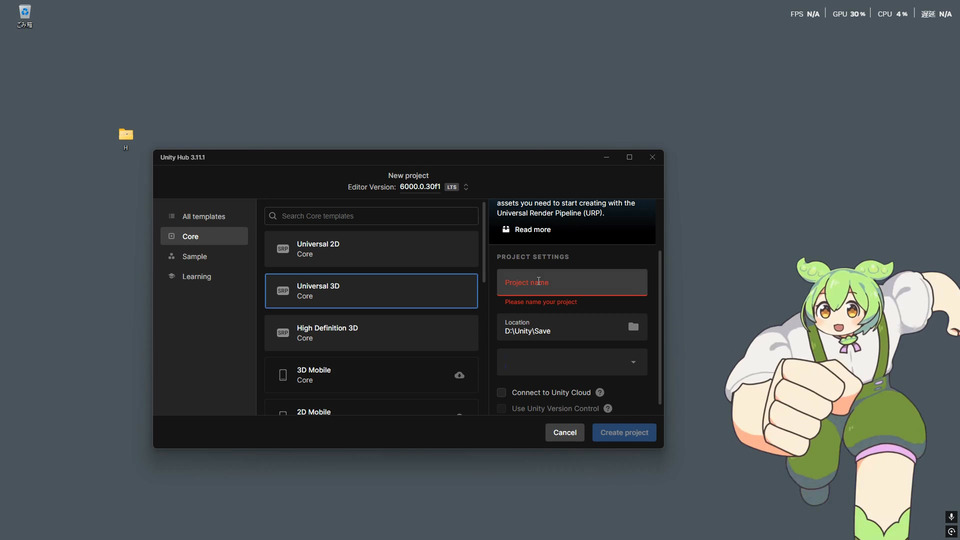This screenshot has height=540, width=960.
Task: Enable Connect to Unity Cloud checkbox
Action: (x=501, y=392)
